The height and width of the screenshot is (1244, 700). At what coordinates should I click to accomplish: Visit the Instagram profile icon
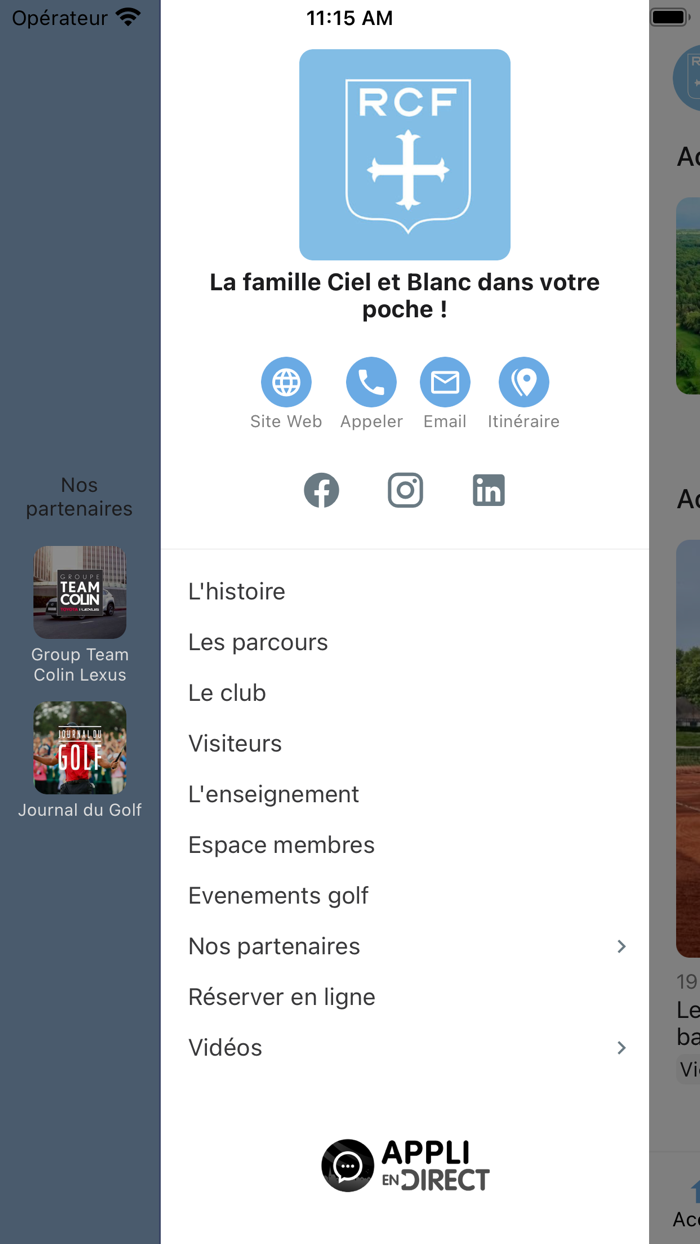405,490
